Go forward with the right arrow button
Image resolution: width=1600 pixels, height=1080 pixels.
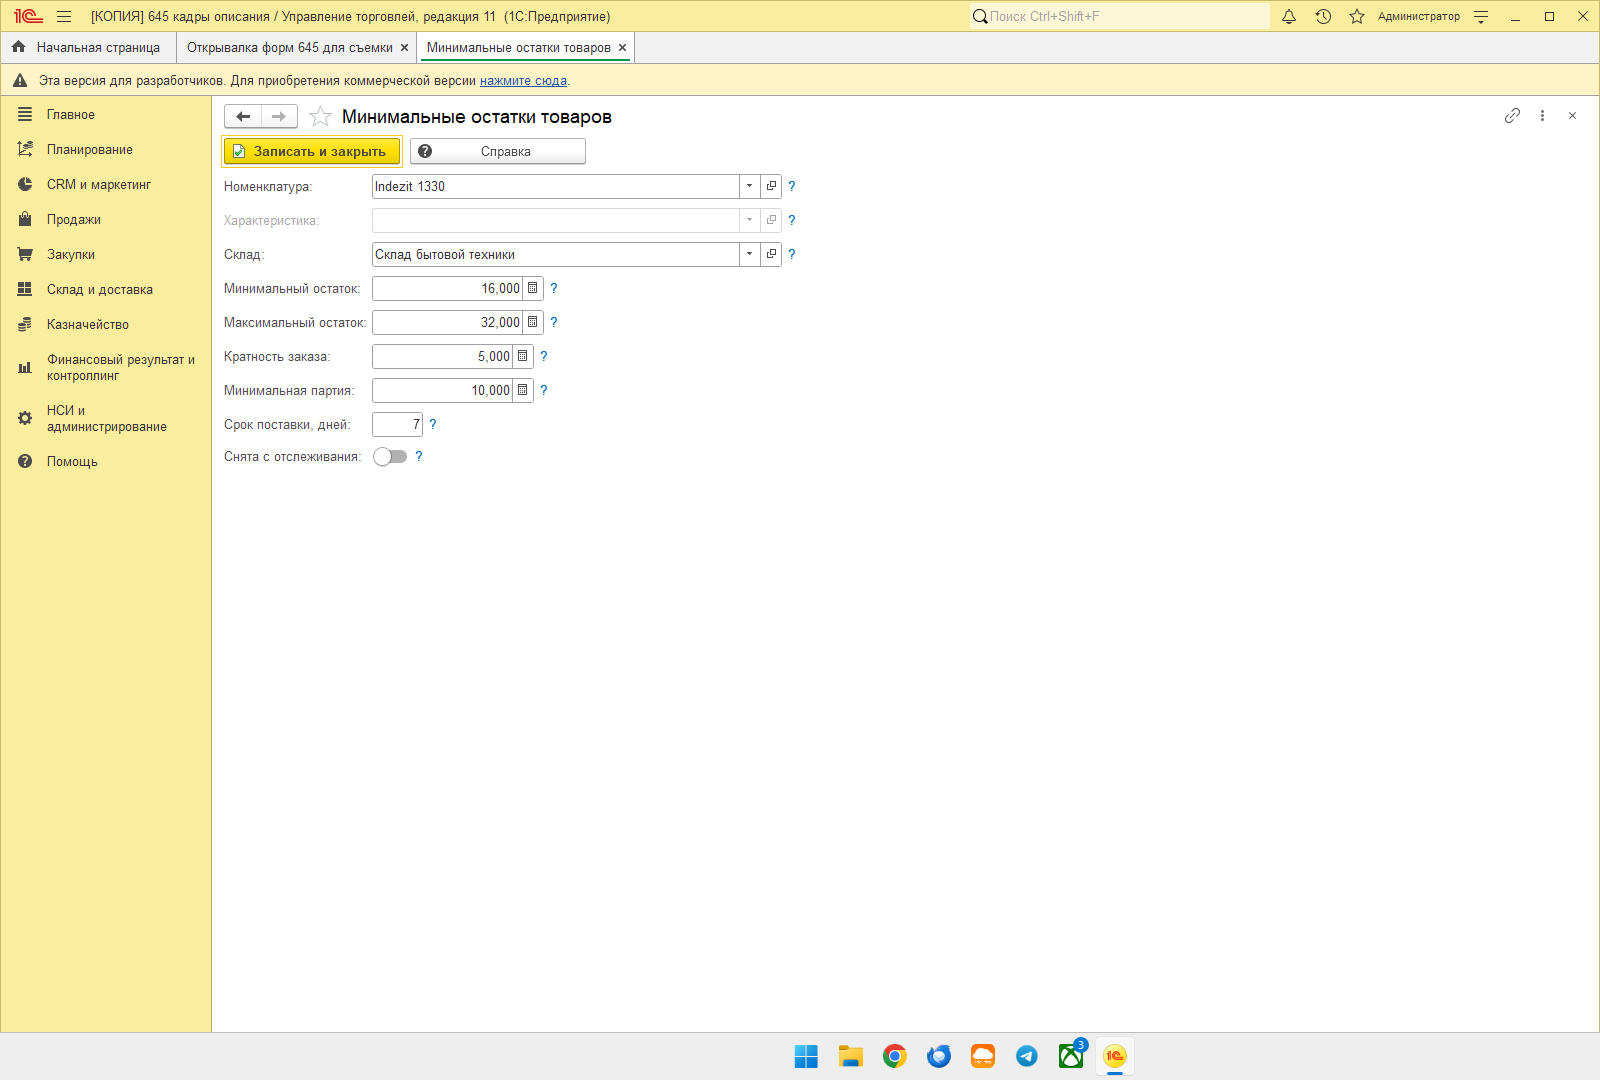279,117
